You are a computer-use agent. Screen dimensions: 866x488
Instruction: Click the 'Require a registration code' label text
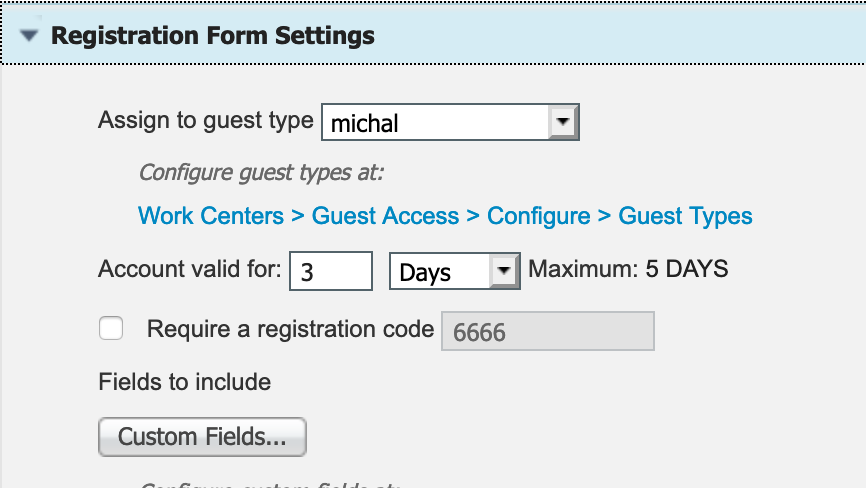tap(291, 329)
